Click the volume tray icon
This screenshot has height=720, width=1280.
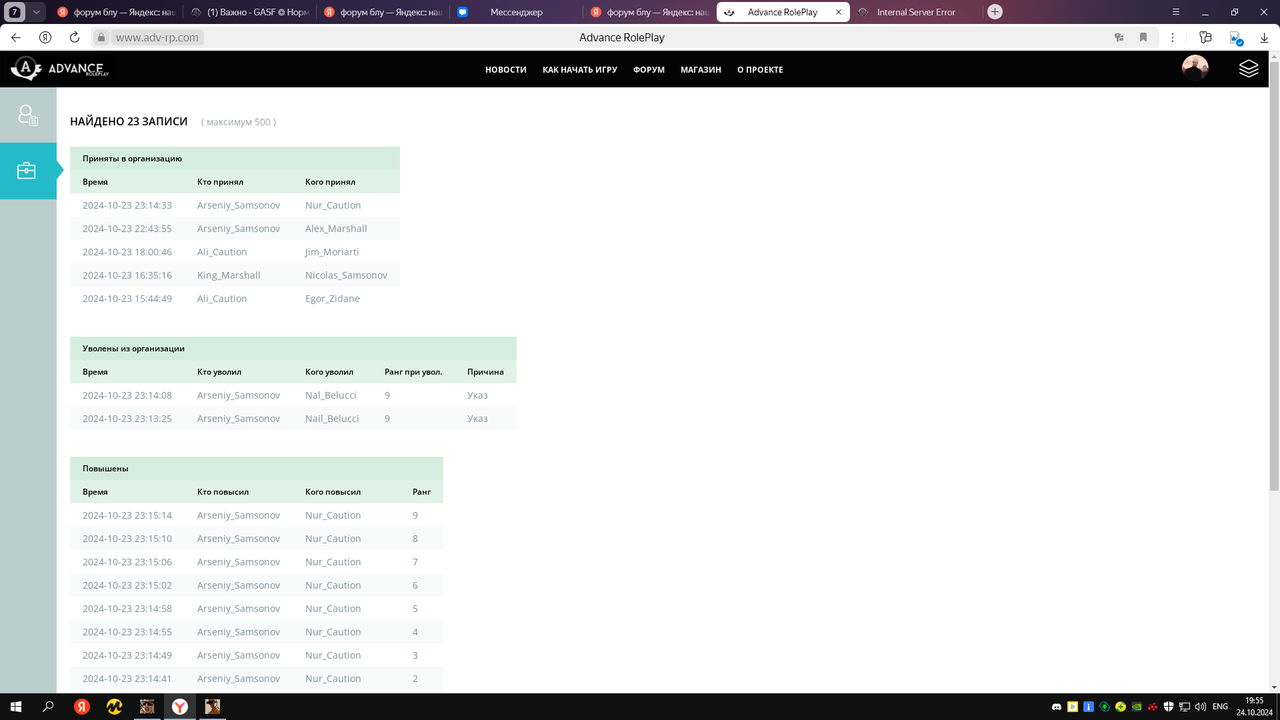click(1199, 707)
